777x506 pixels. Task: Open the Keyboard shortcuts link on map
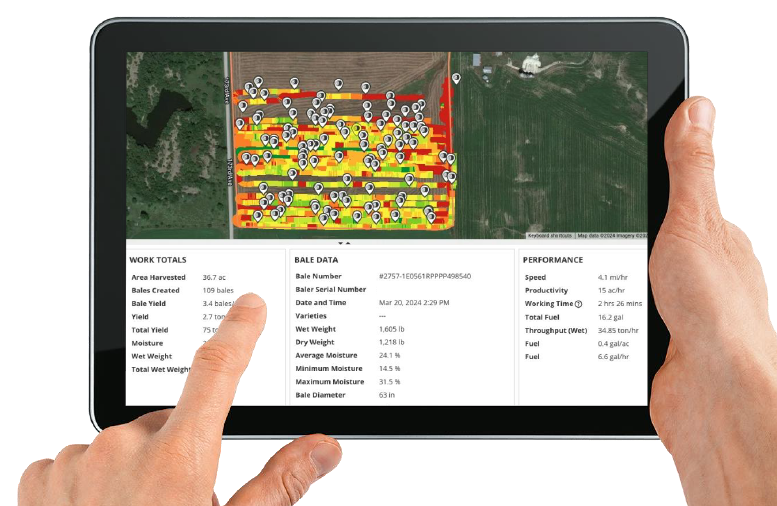point(550,236)
